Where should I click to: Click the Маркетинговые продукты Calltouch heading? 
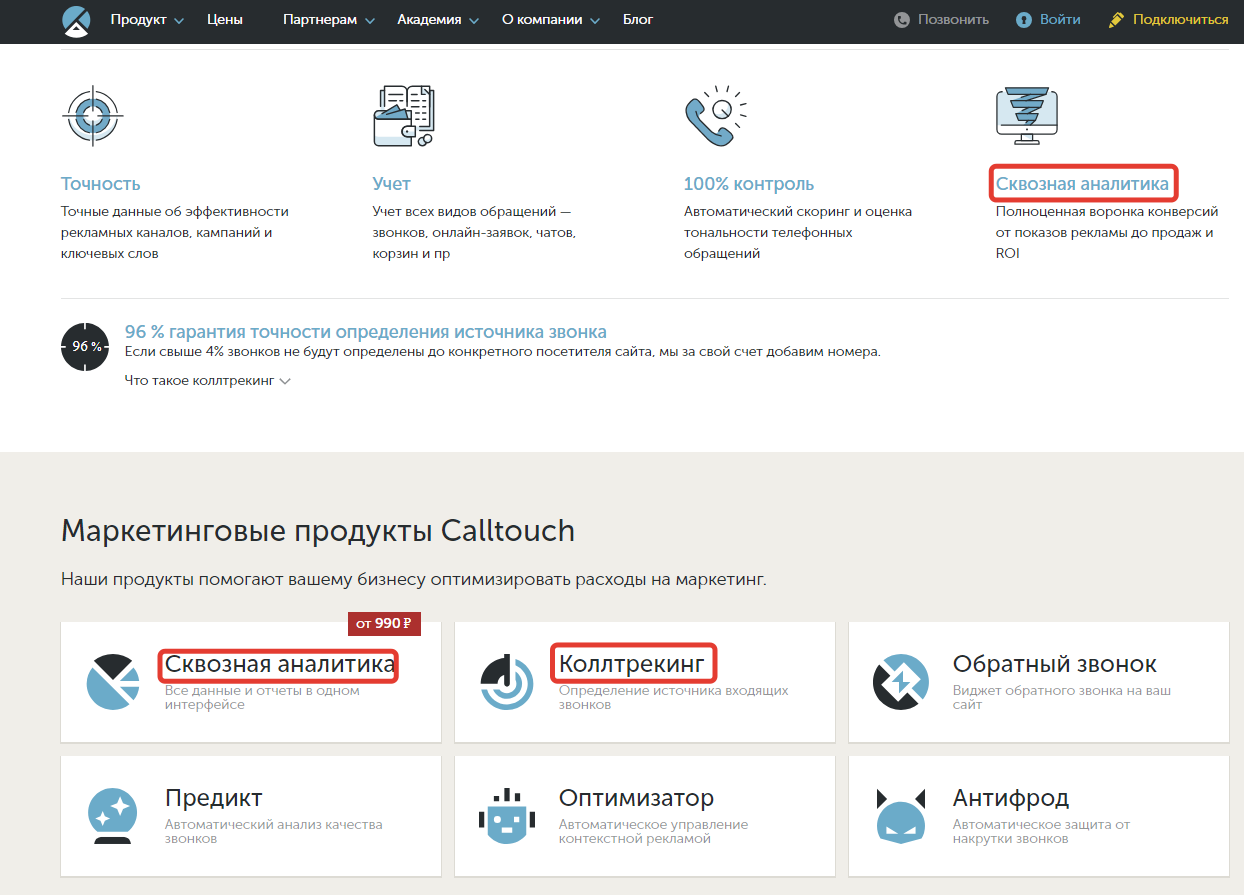click(x=318, y=530)
